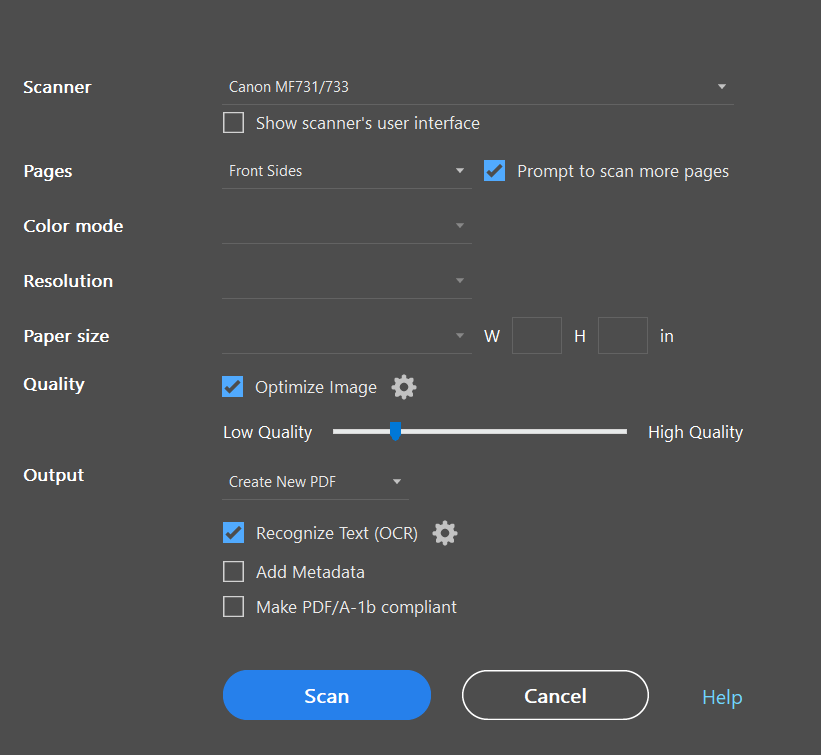Check Make PDF/A-1b compliant
The height and width of the screenshot is (755, 821).
[233, 606]
